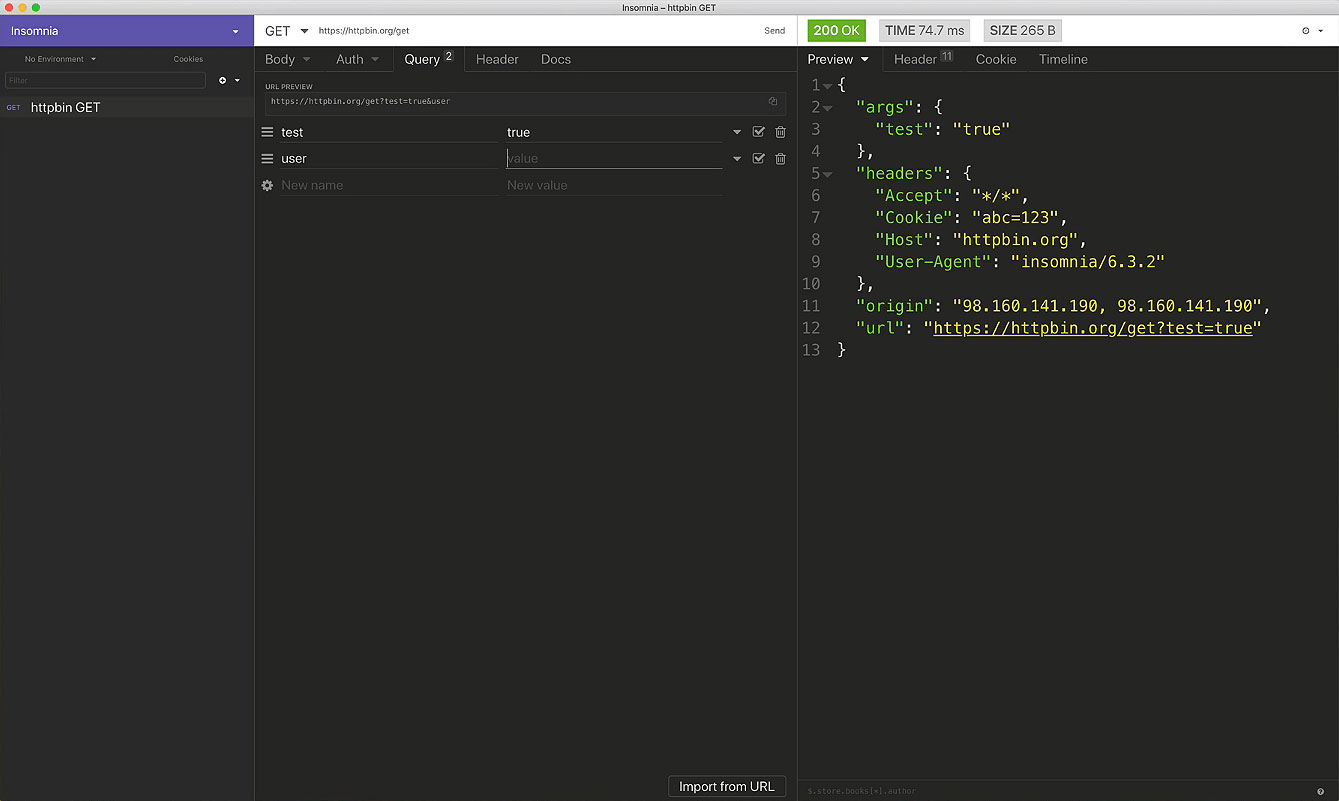
Task: Click the 200 OK status tag
Action: [837, 31]
